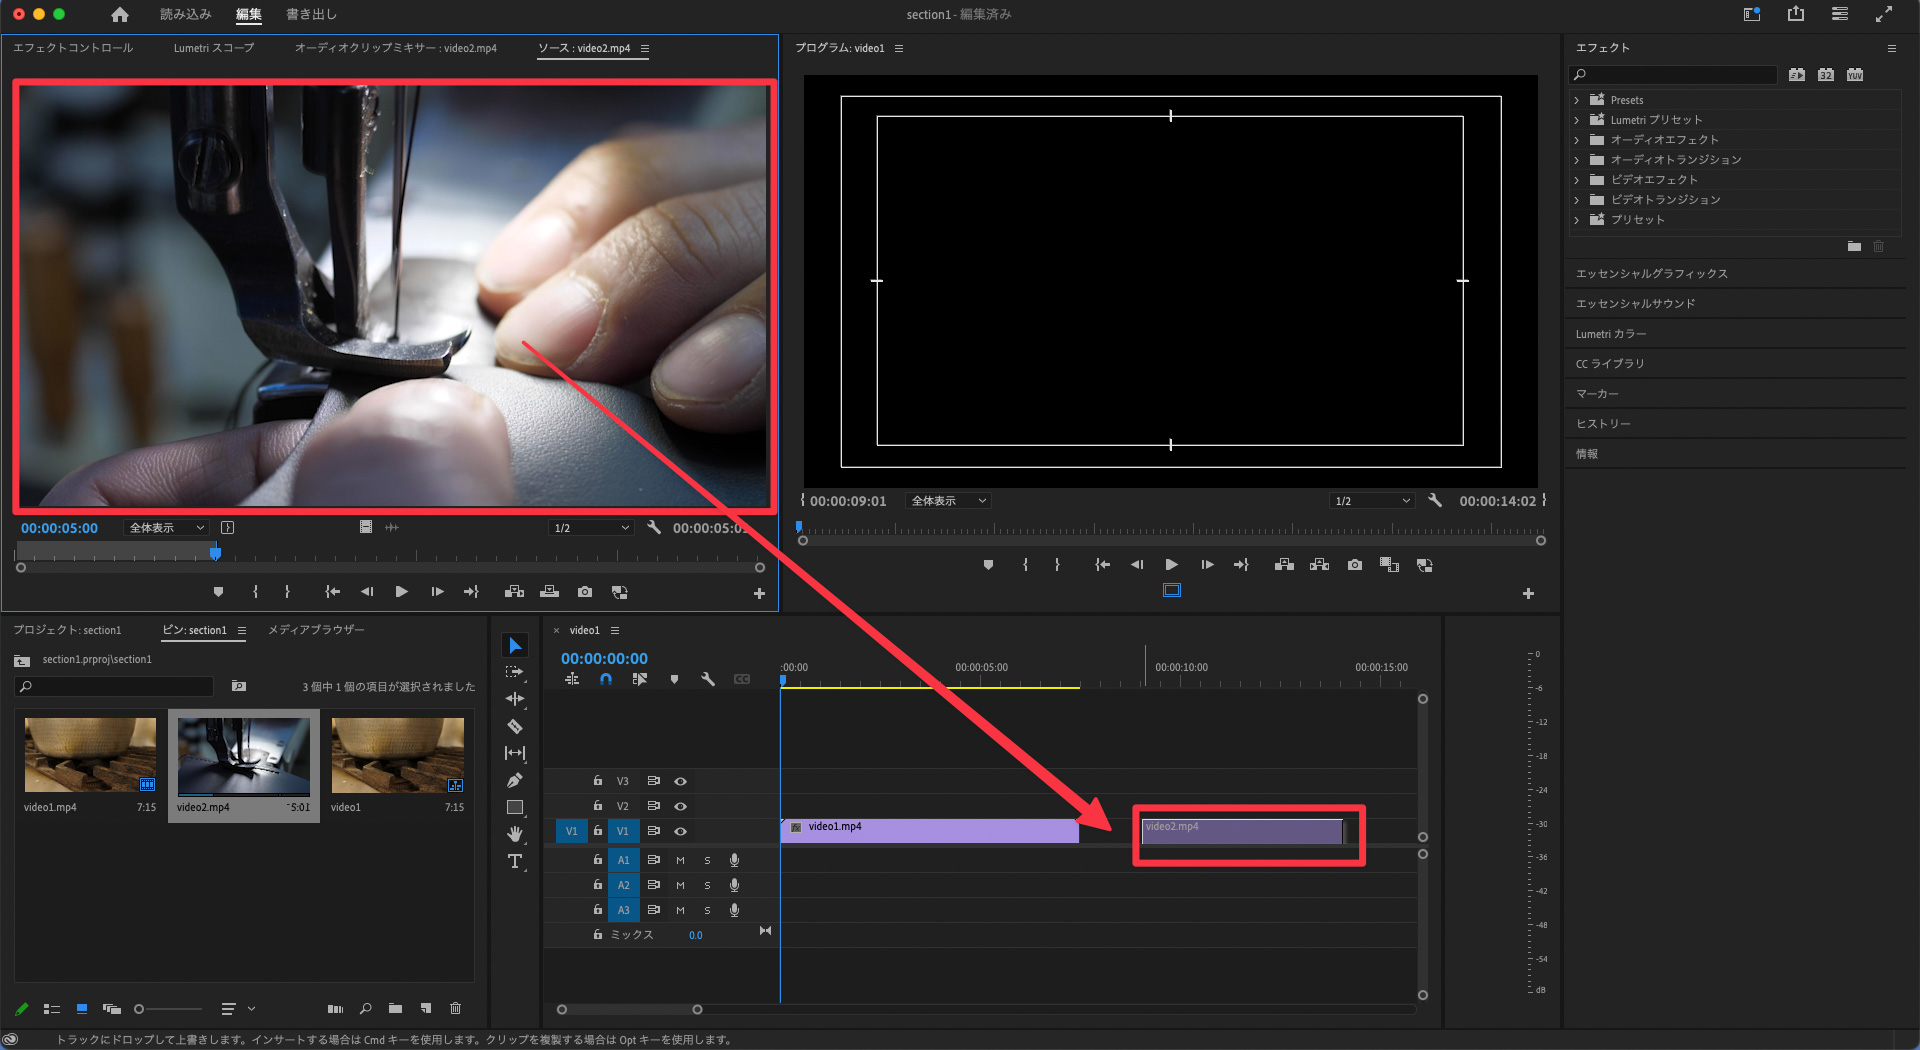1920x1050 pixels.
Task: Toggle the lock on track V3
Action: click(x=598, y=781)
